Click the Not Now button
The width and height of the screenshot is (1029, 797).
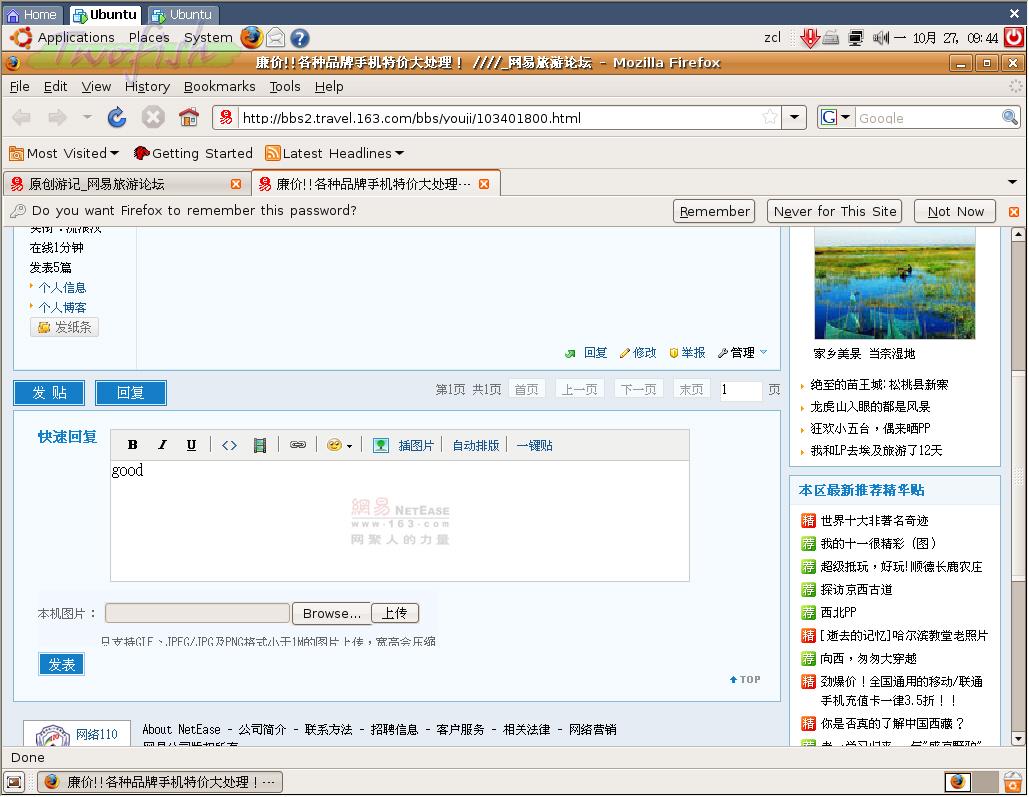tap(955, 211)
